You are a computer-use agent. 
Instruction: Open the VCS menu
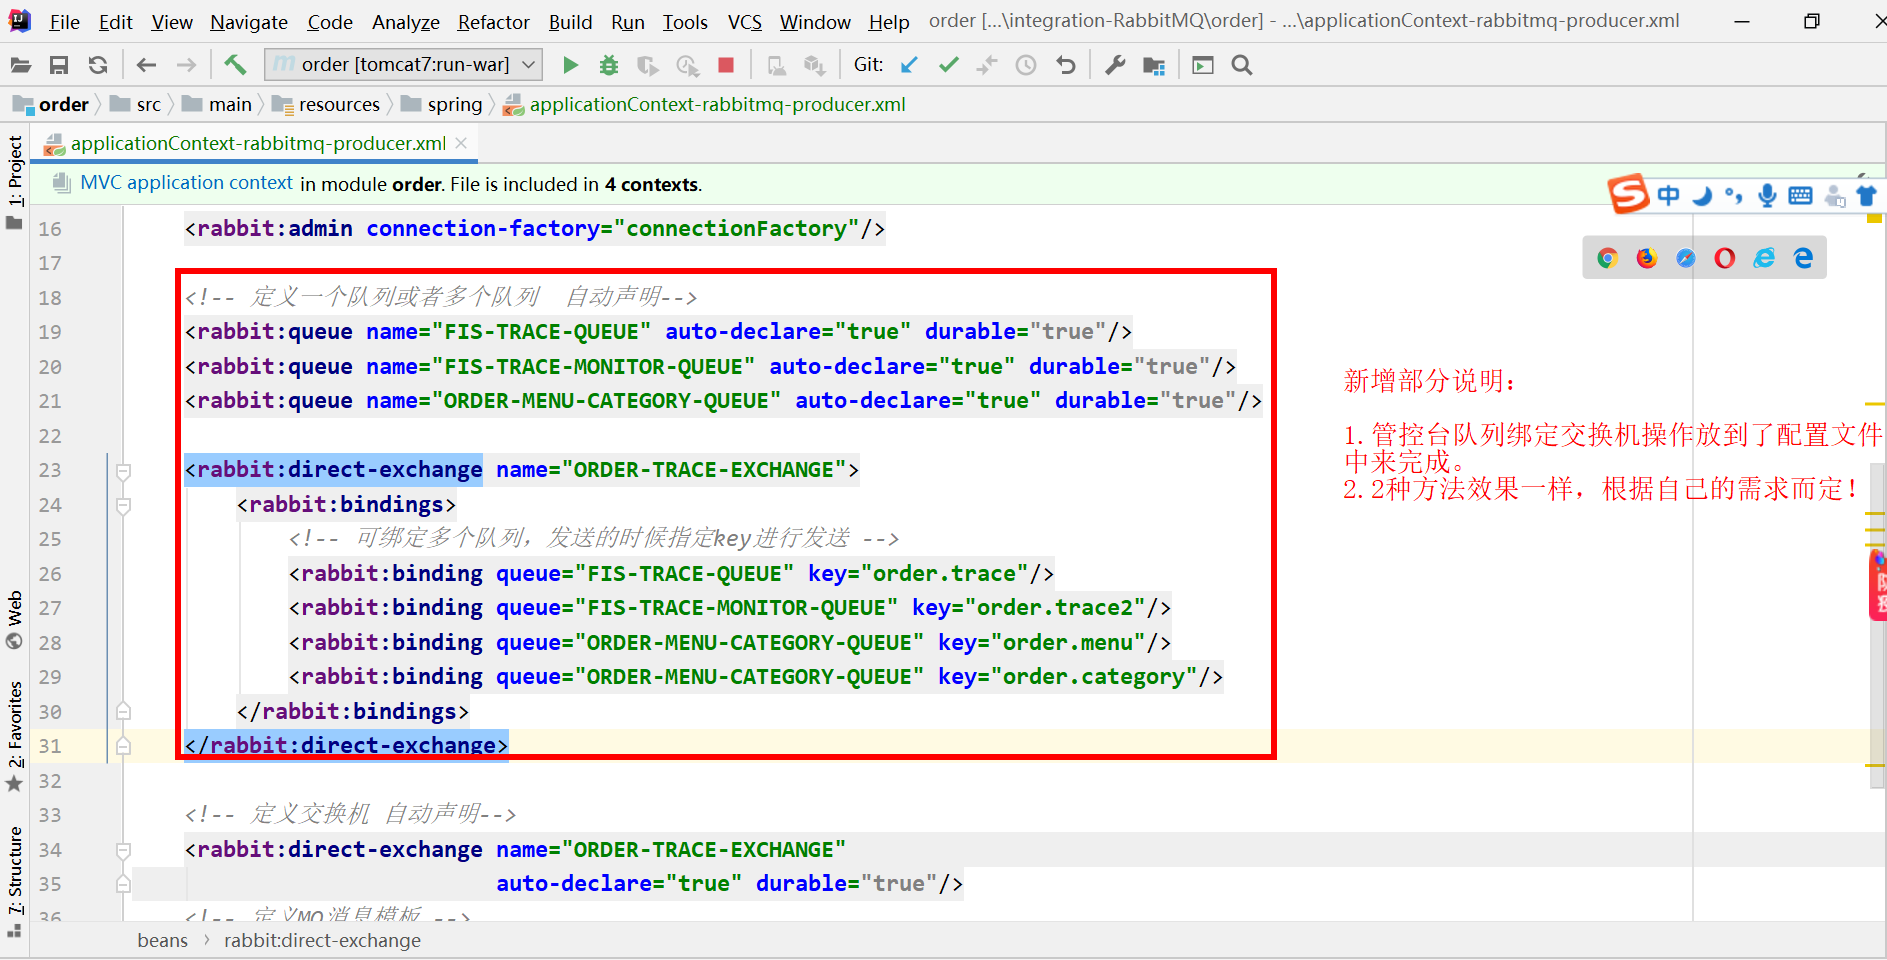tap(744, 21)
